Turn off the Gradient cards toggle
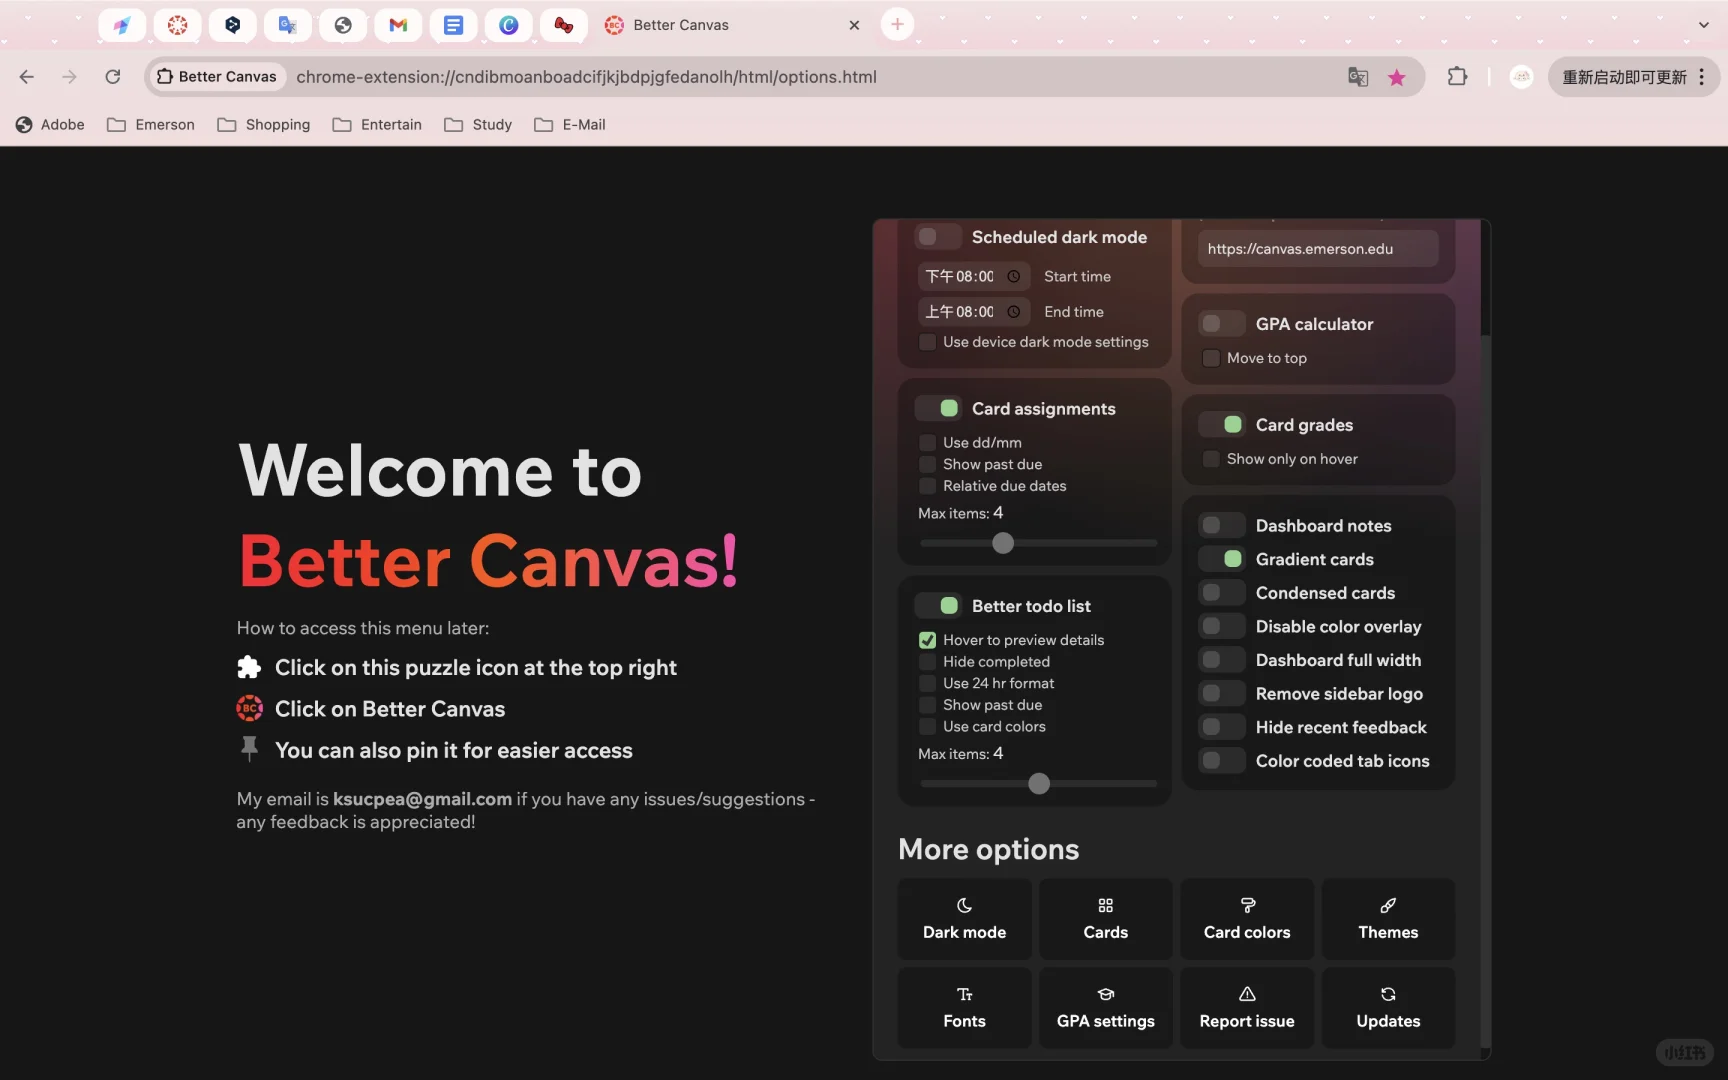Viewport: 1728px width, 1080px height. [x=1221, y=559]
